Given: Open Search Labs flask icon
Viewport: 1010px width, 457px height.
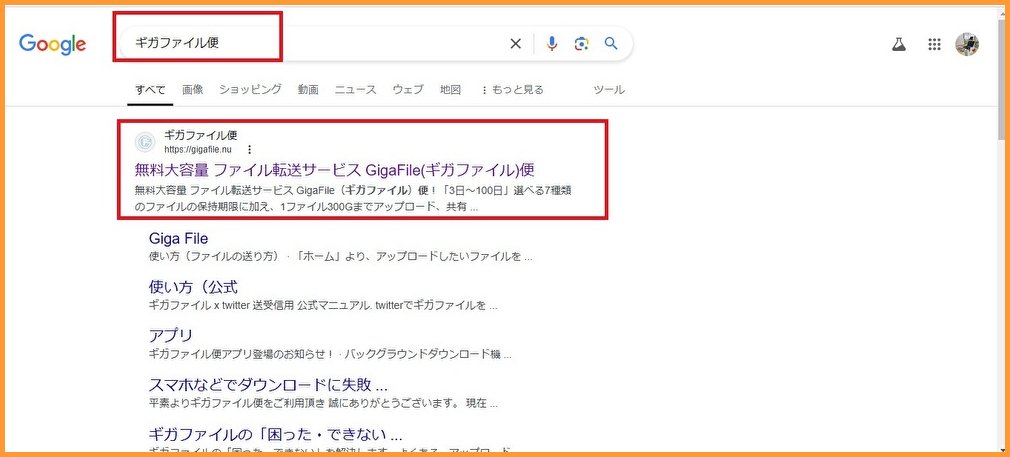Looking at the screenshot, I should (x=899, y=44).
